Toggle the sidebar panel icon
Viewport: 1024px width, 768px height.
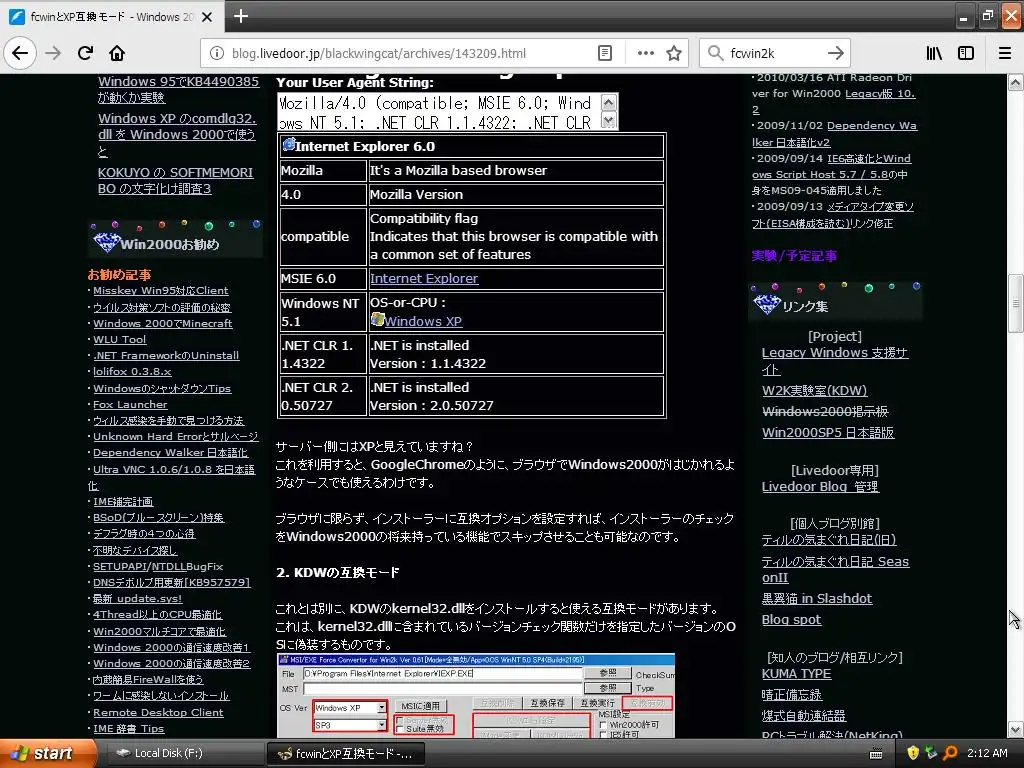[x=966, y=53]
